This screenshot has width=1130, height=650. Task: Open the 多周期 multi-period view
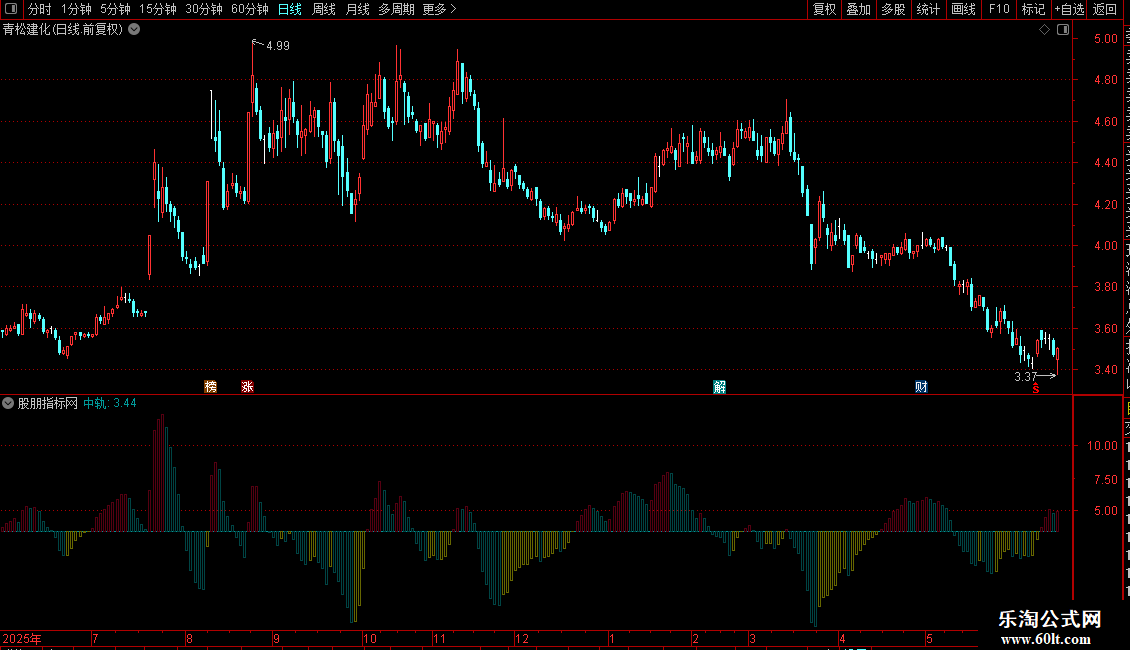click(x=396, y=9)
